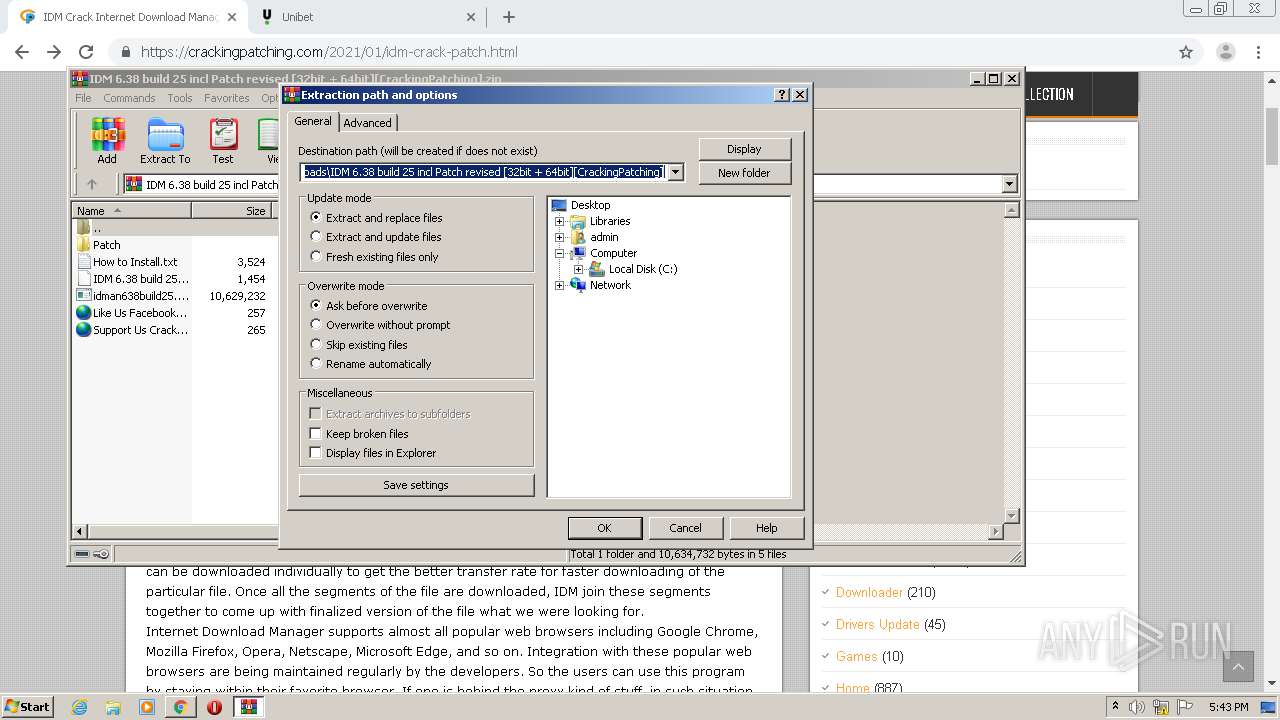Screen dimensions: 1280x720
Task: Enable Keep broken files checkbox
Action: [x=315, y=434]
